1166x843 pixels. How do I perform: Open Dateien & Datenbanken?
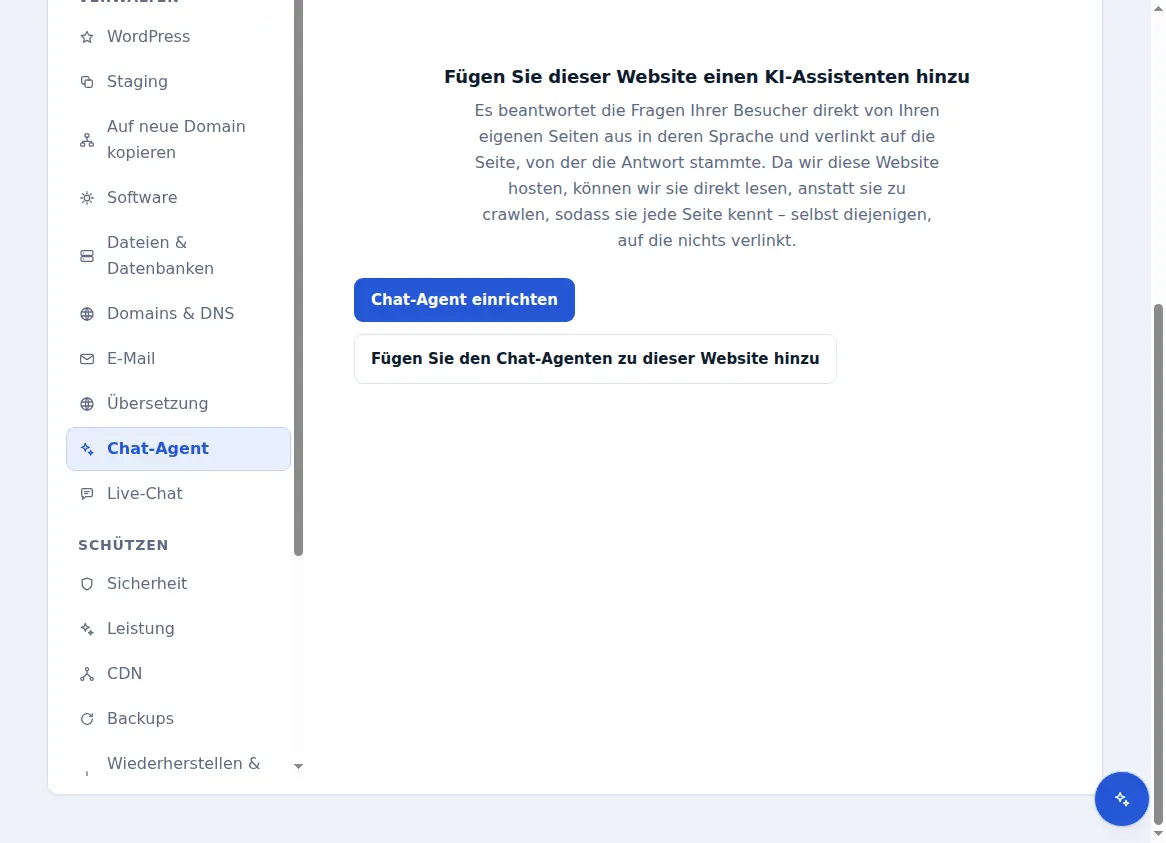pos(178,256)
